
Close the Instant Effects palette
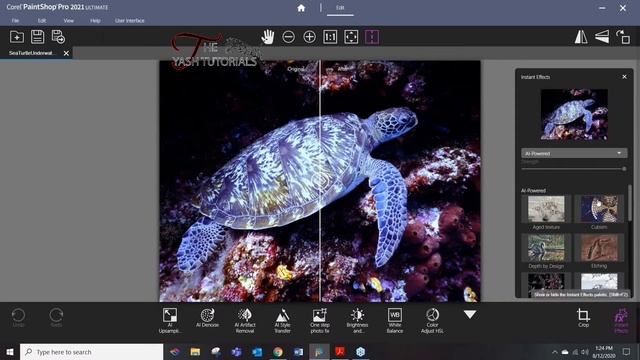(x=624, y=77)
